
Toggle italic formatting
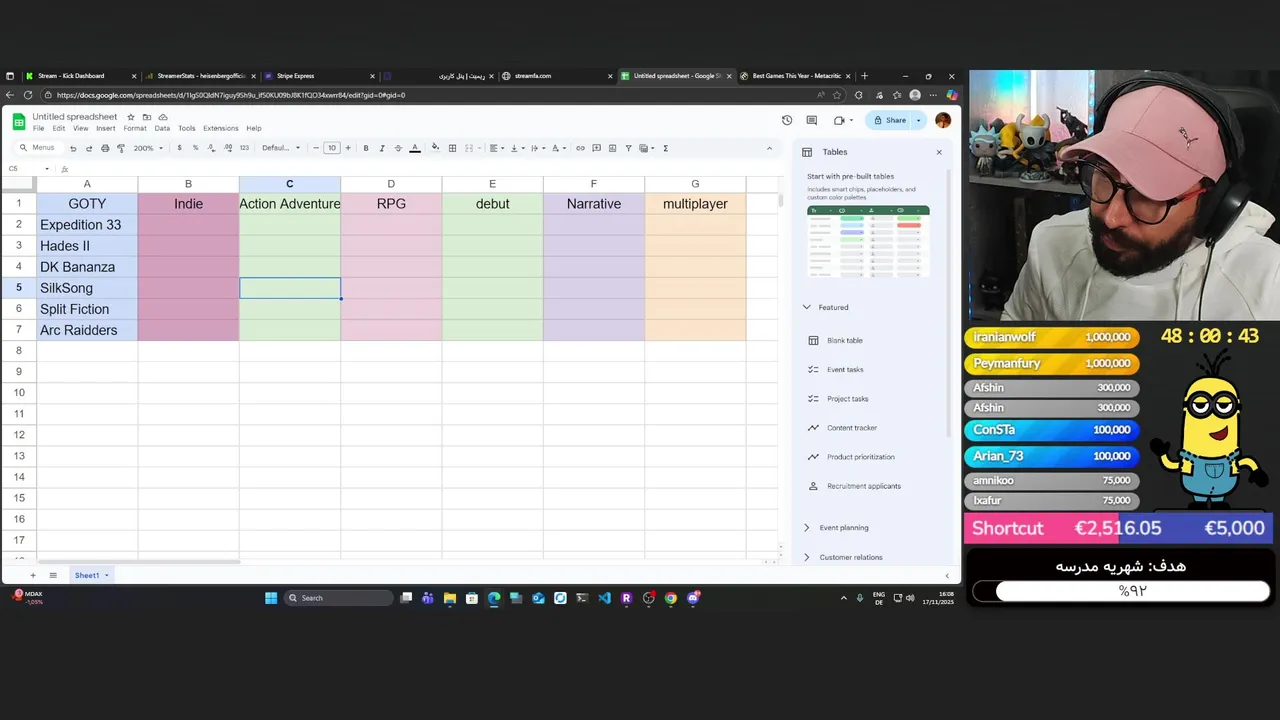[382, 148]
